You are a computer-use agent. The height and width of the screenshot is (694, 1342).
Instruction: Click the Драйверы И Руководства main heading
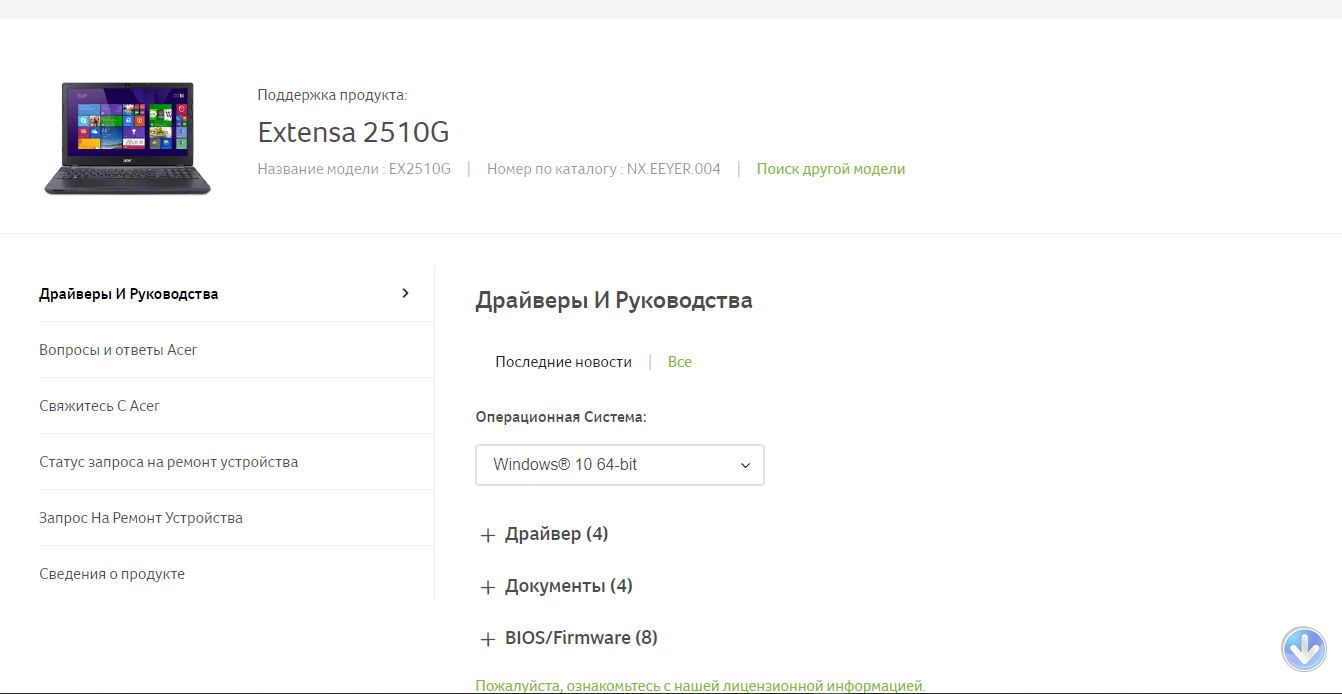click(x=614, y=300)
